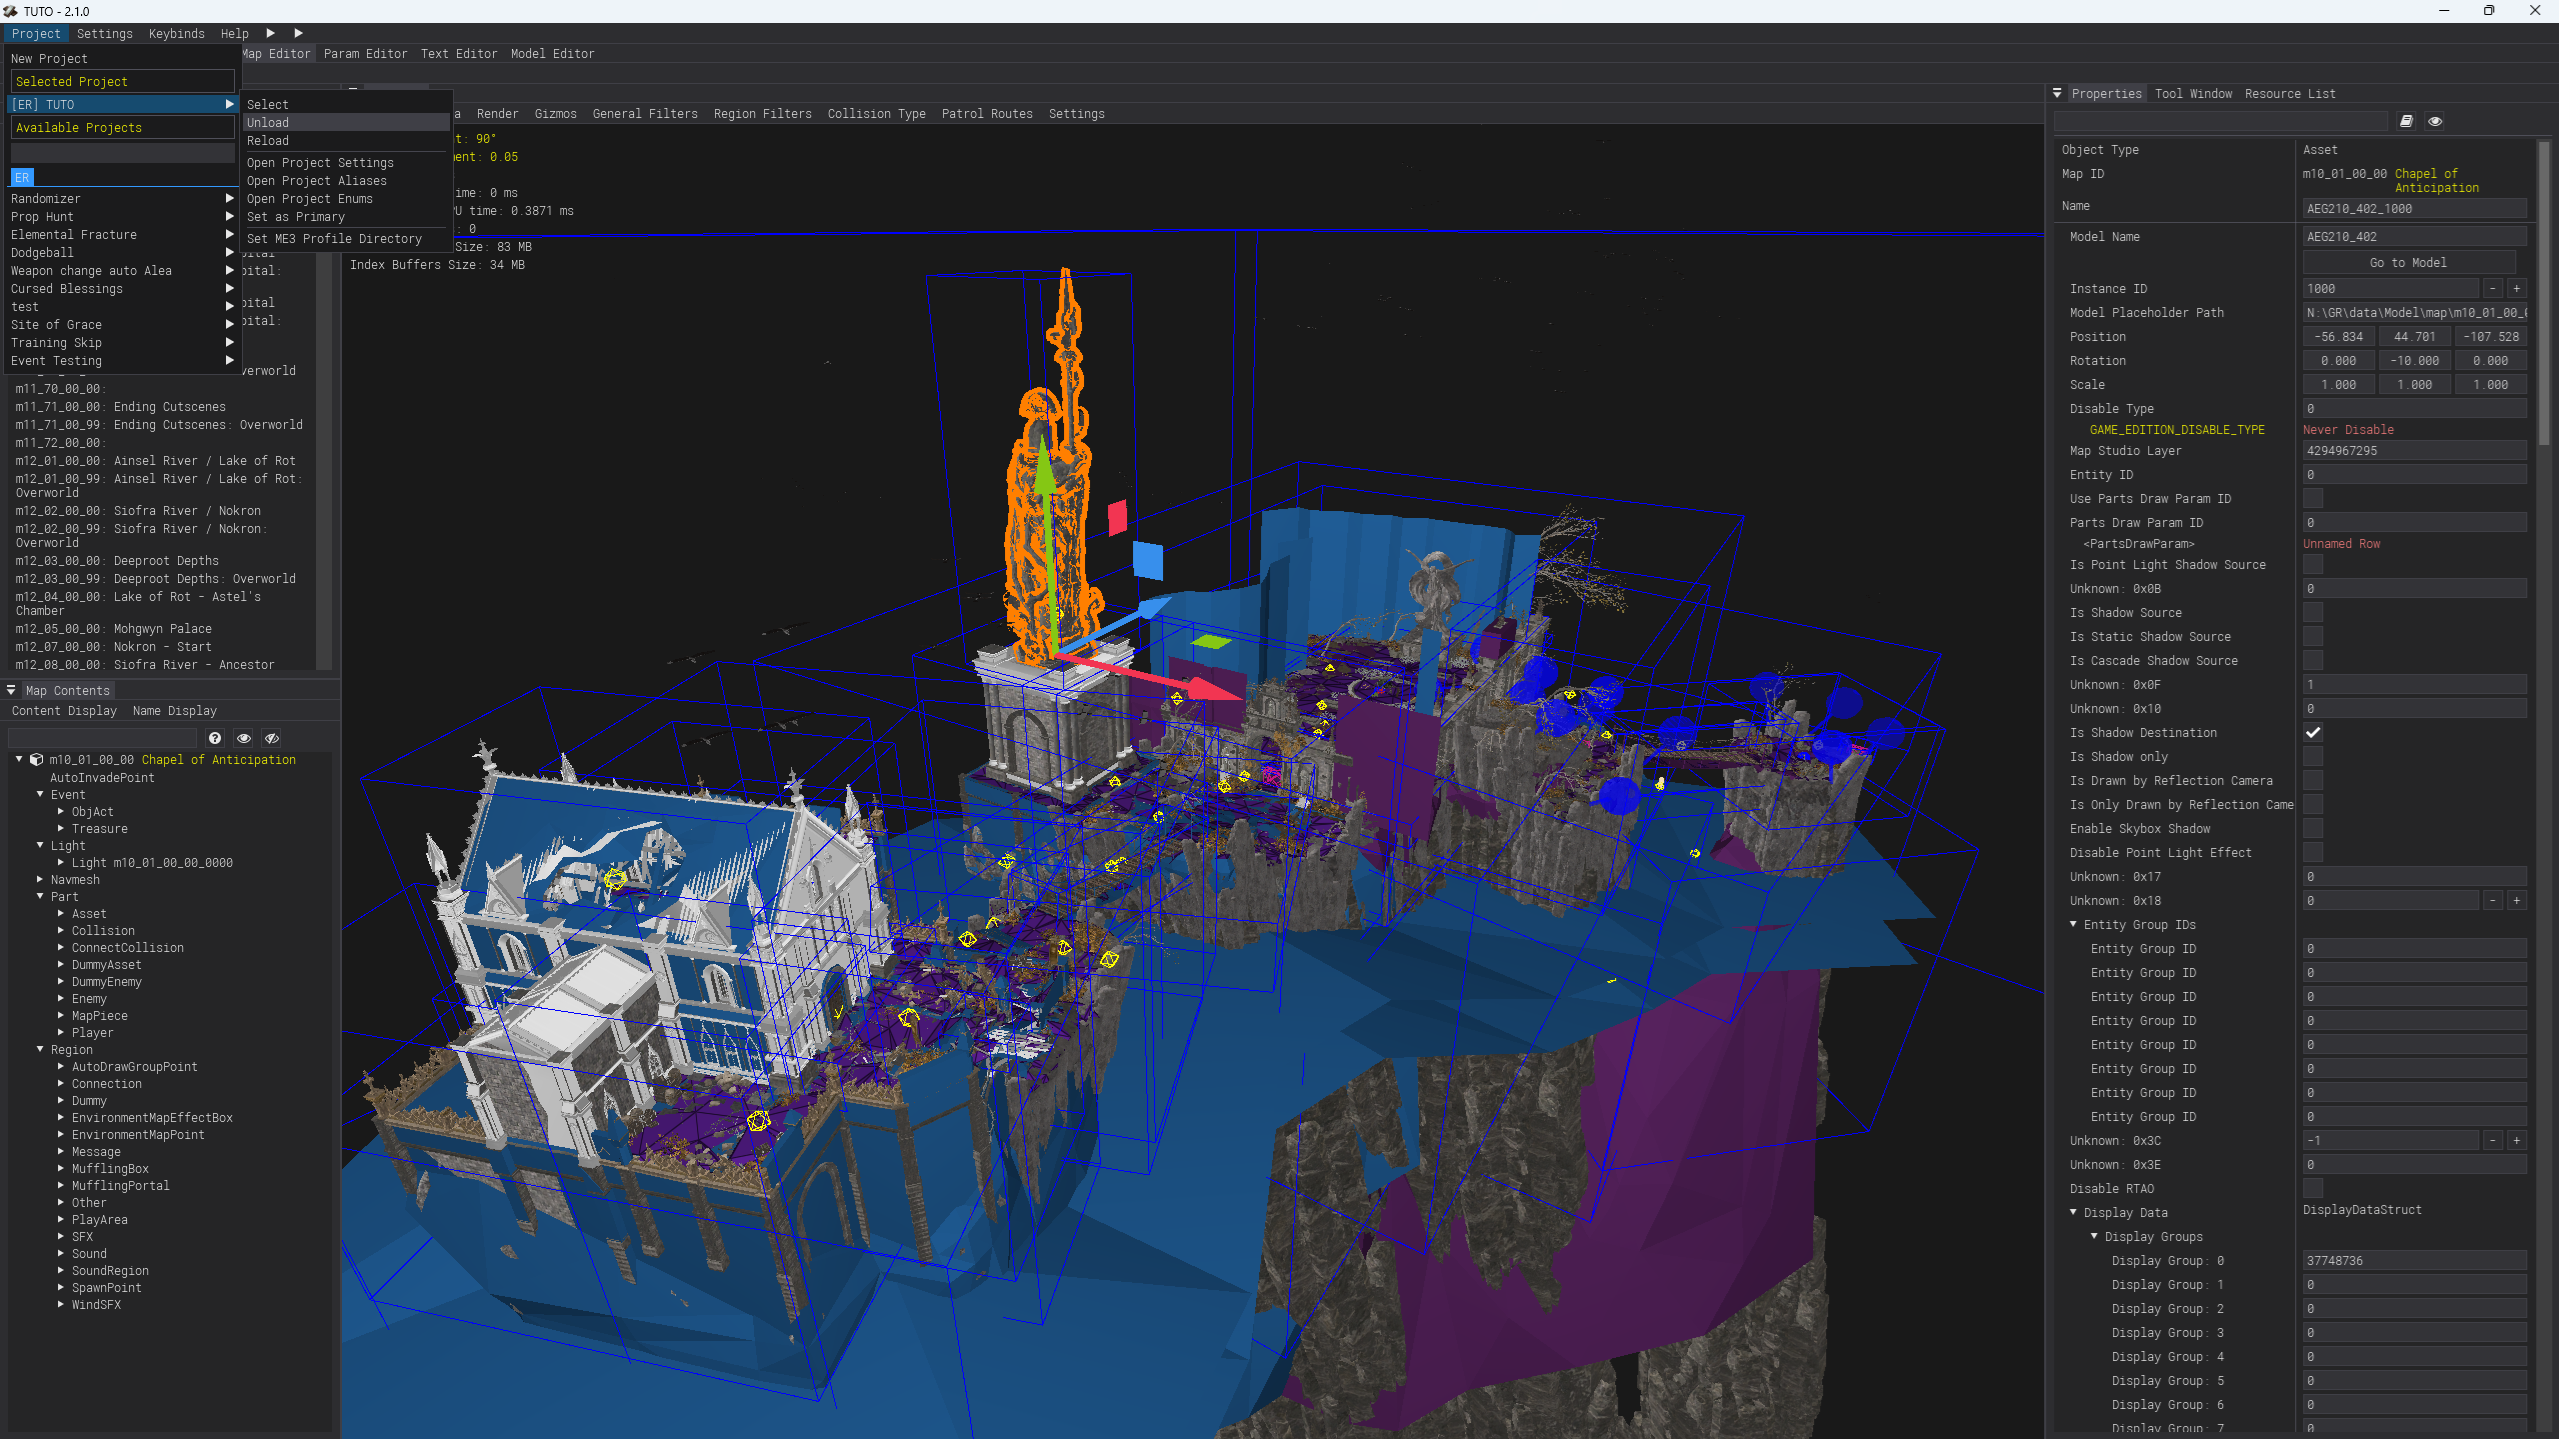Click the ER project type tag

pos(22,177)
